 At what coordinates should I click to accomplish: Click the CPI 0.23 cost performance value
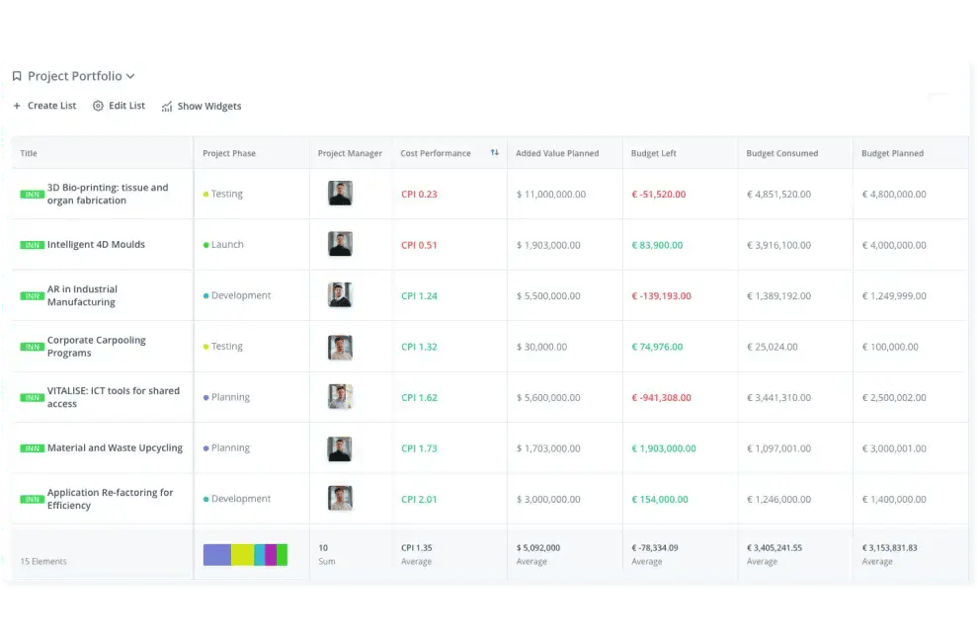pos(419,194)
